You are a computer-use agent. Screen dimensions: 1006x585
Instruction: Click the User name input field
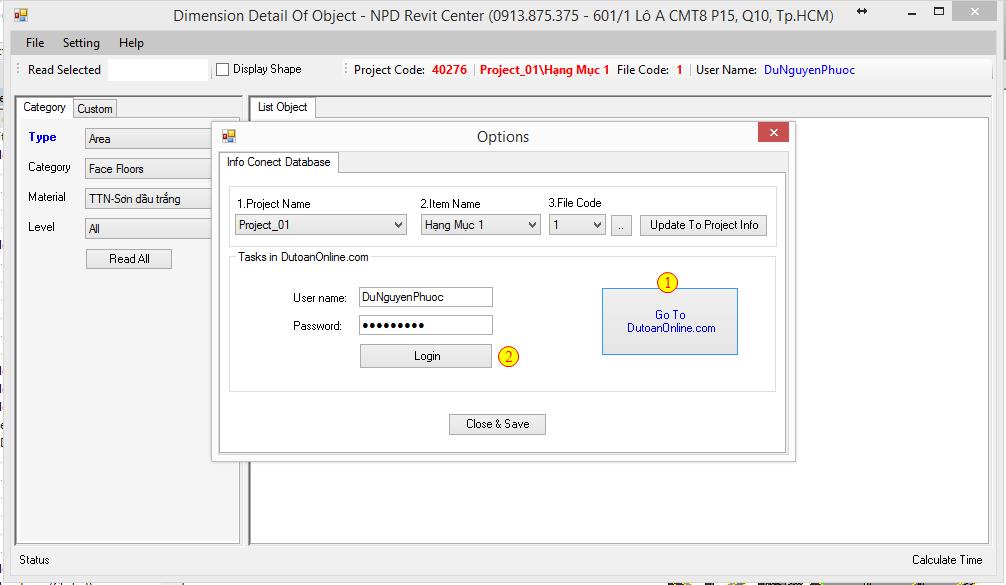point(425,297)
